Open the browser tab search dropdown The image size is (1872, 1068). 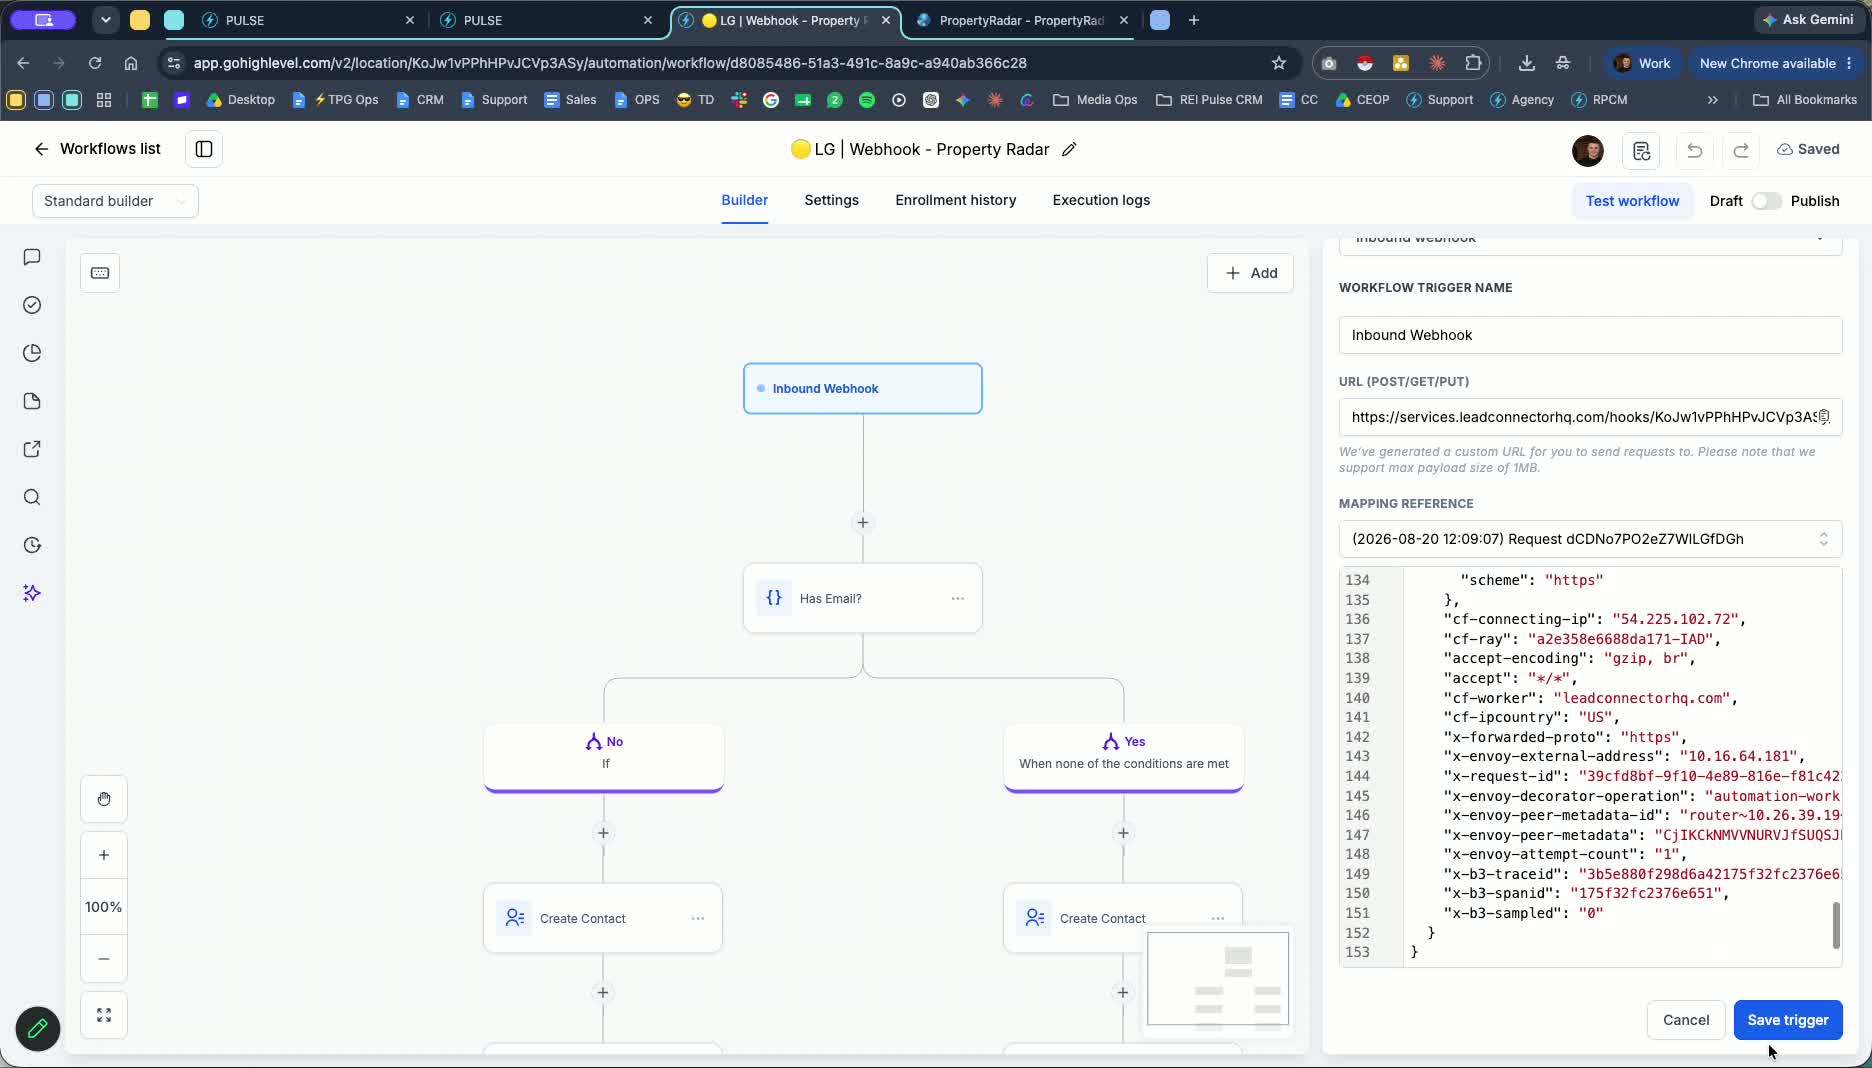click(105, 20)
